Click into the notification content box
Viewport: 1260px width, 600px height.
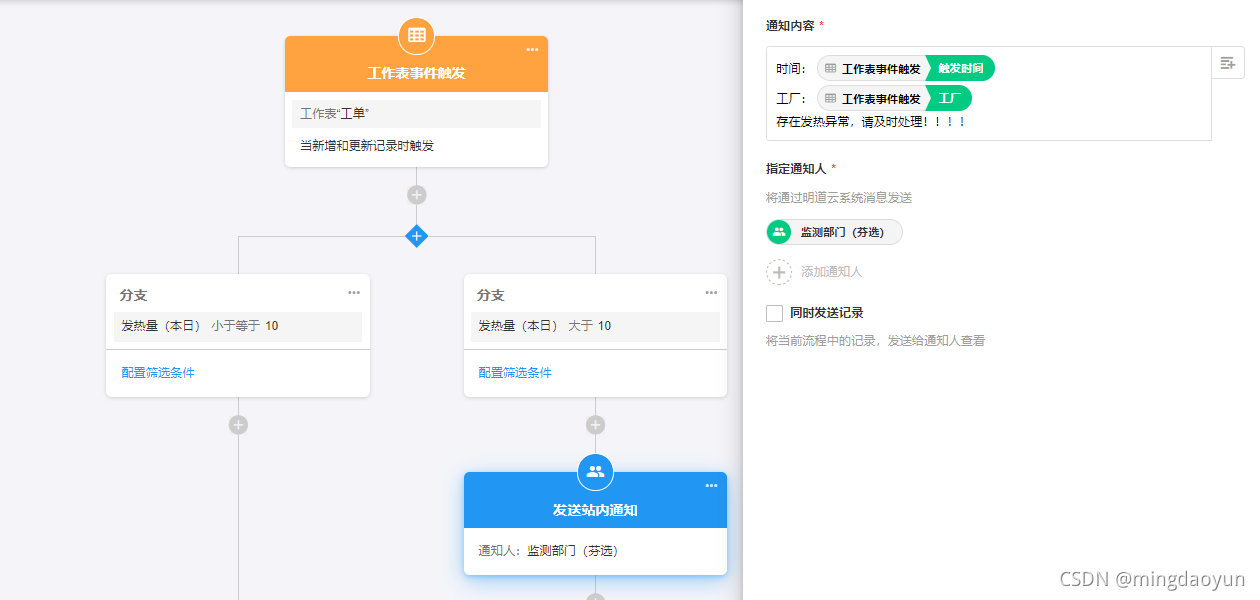989,93
